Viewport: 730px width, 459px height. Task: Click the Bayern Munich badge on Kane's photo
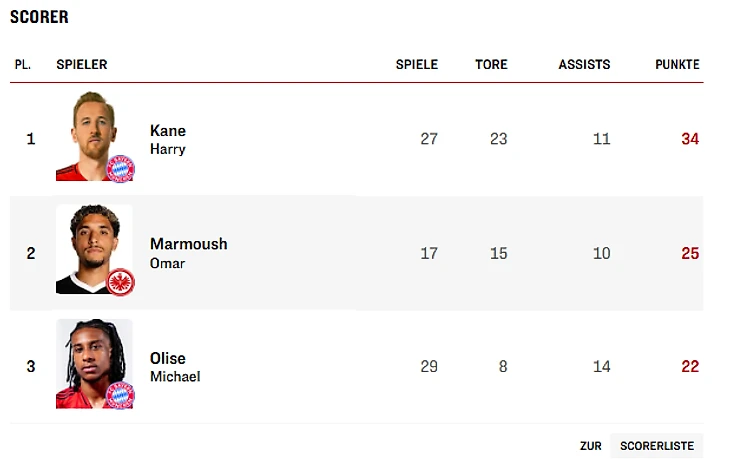click(x=120, y=168)
